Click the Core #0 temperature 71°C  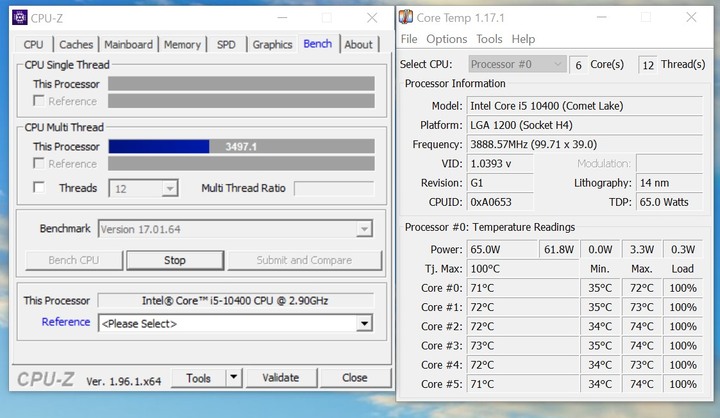tap(523, 288)
